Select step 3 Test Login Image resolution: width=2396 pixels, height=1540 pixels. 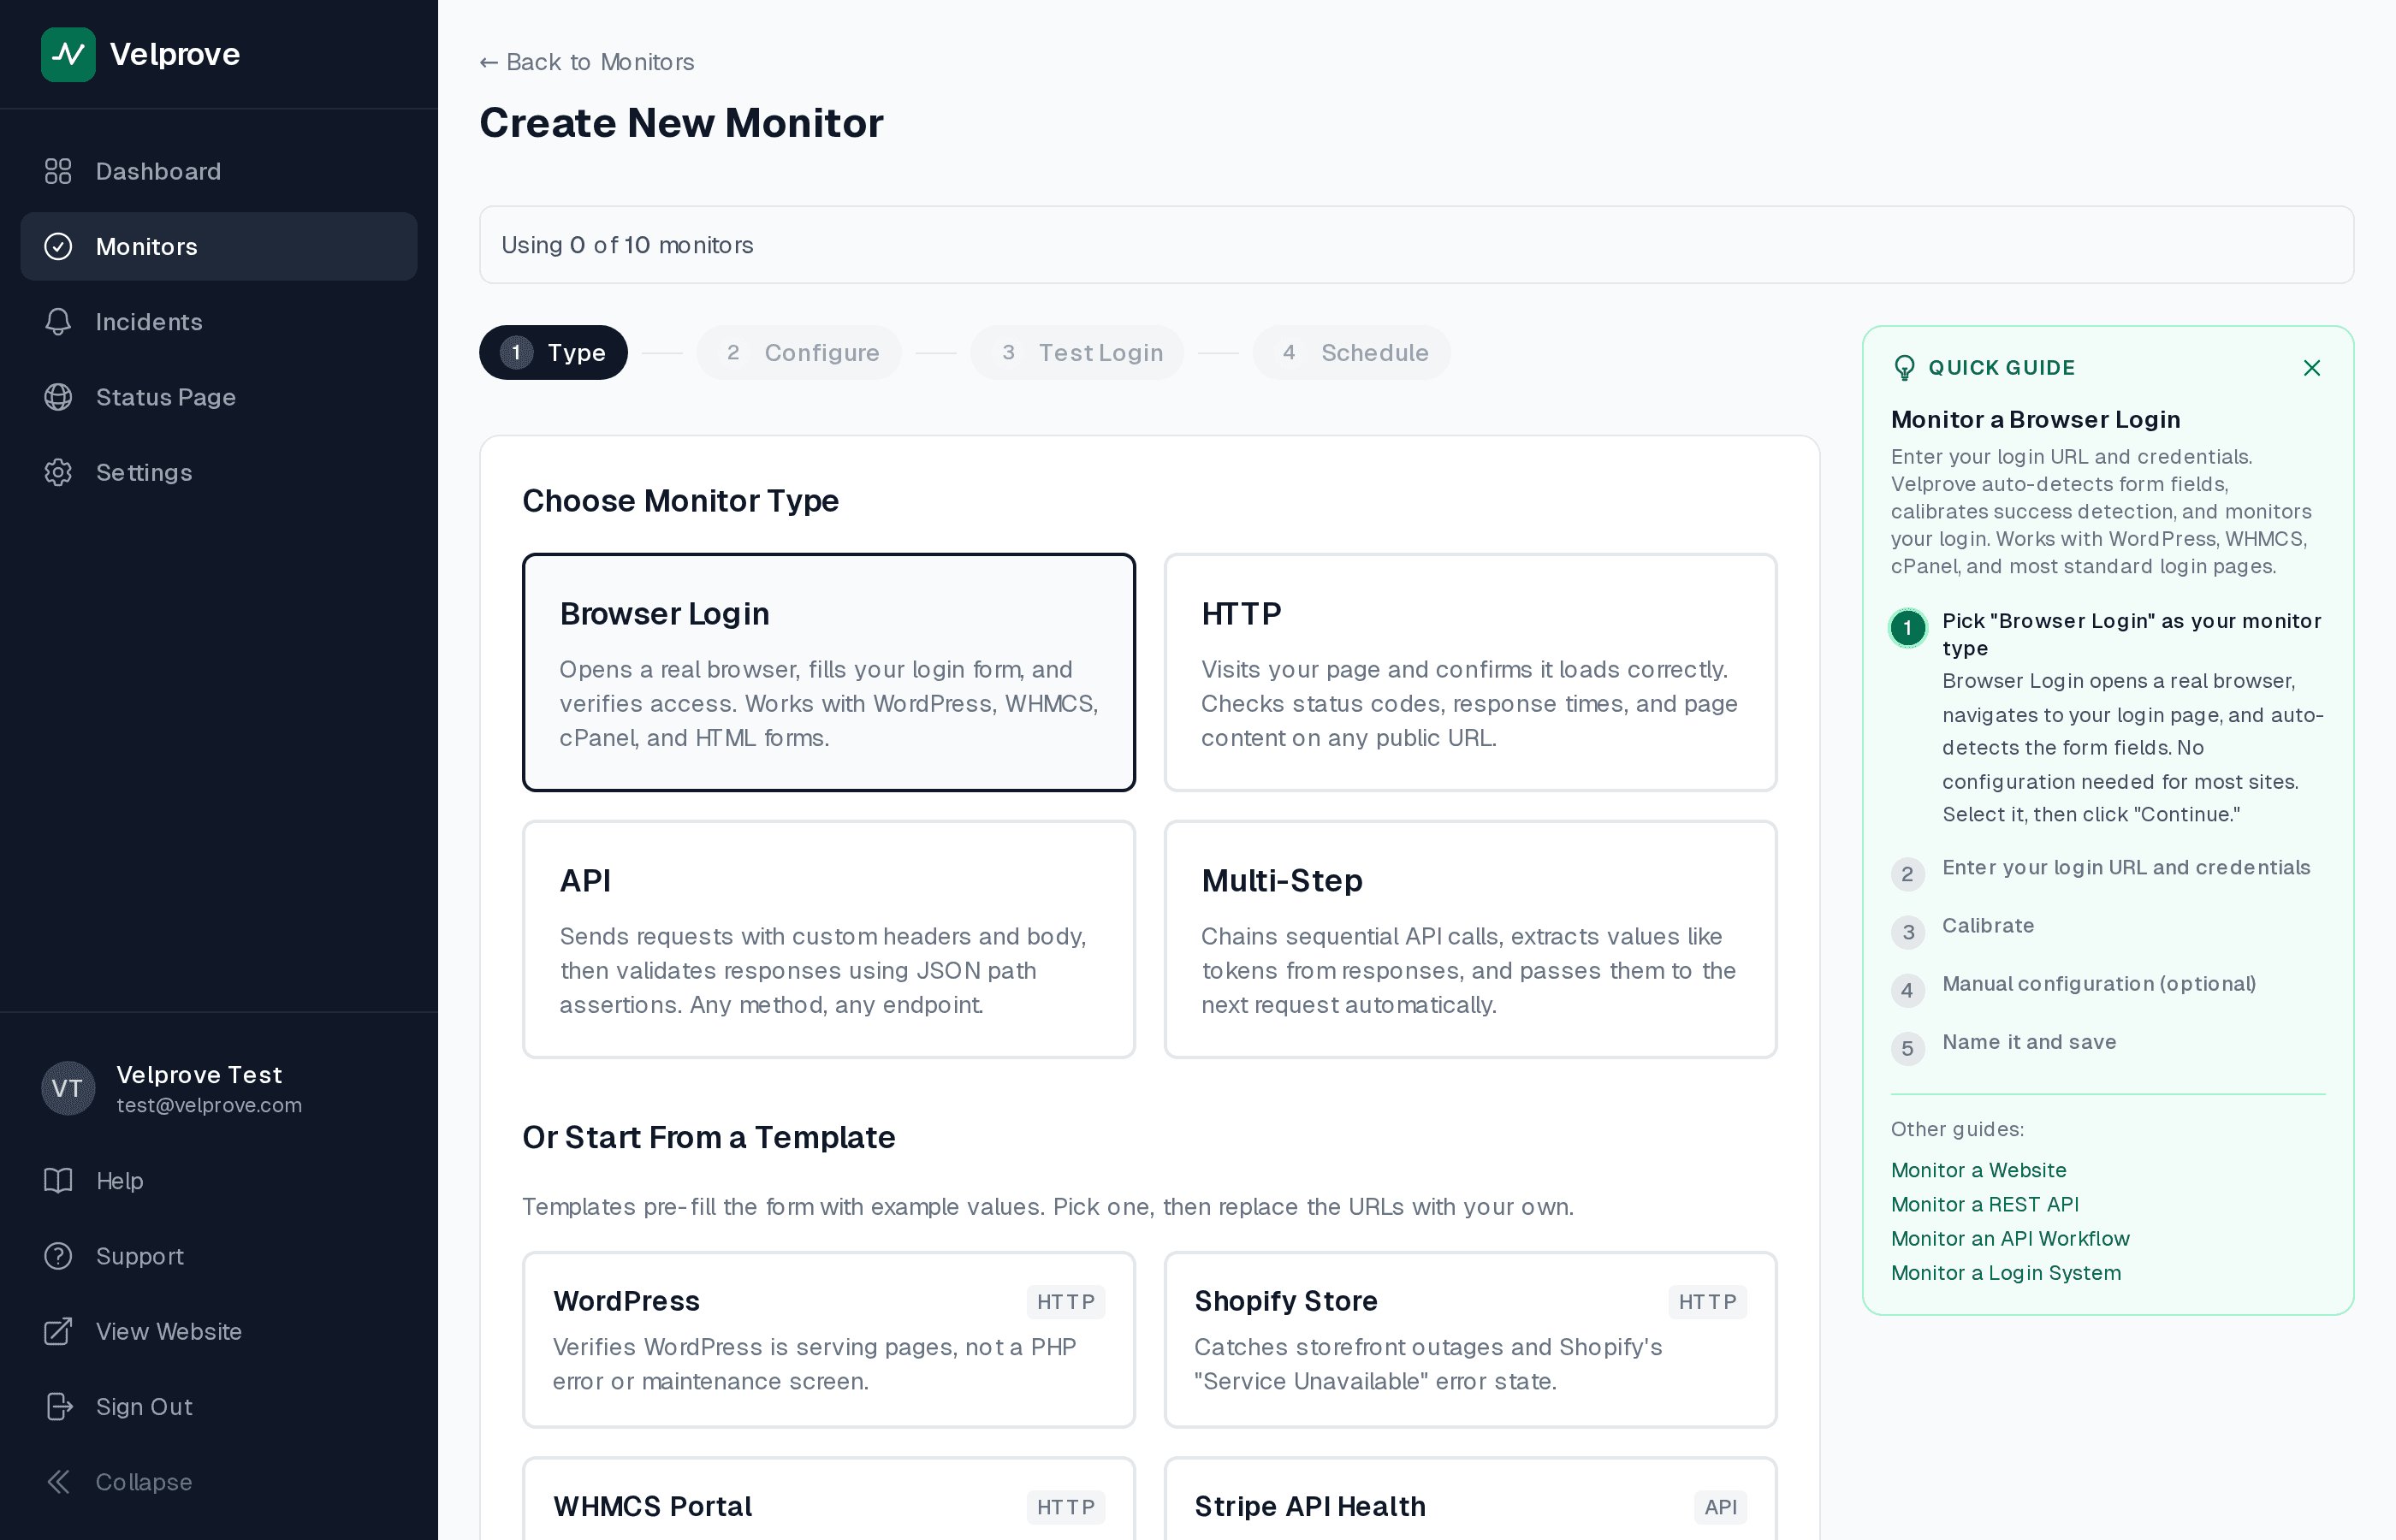pos(1077,352)
